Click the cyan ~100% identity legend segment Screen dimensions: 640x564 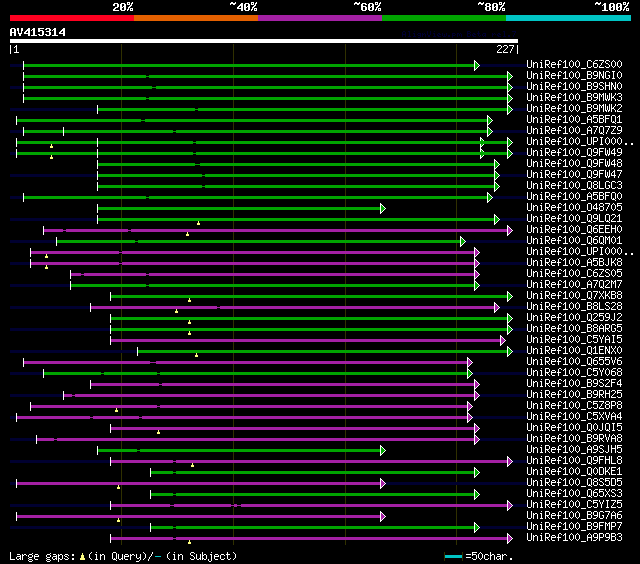click(569, 18)
